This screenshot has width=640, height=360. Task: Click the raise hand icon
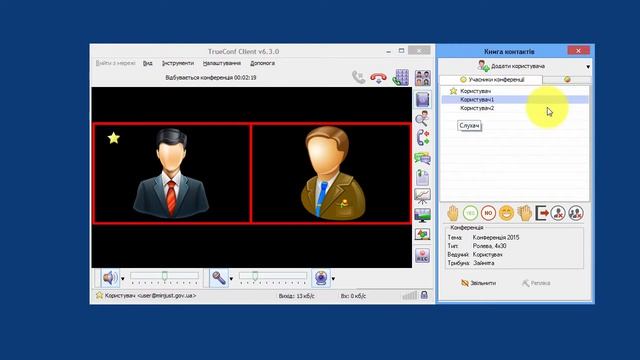pyautogui.click(x=452, y=213)
